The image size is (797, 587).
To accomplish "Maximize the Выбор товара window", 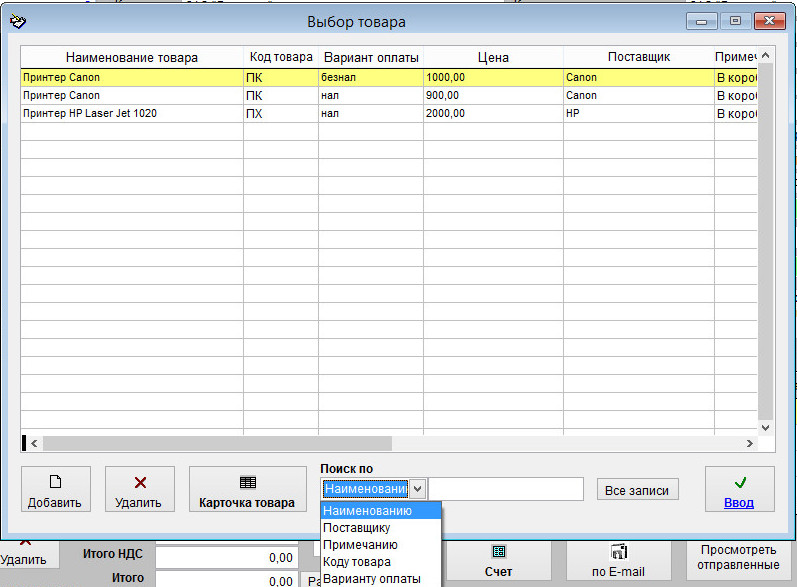I will pyautogui.click(x=735, y=21).
